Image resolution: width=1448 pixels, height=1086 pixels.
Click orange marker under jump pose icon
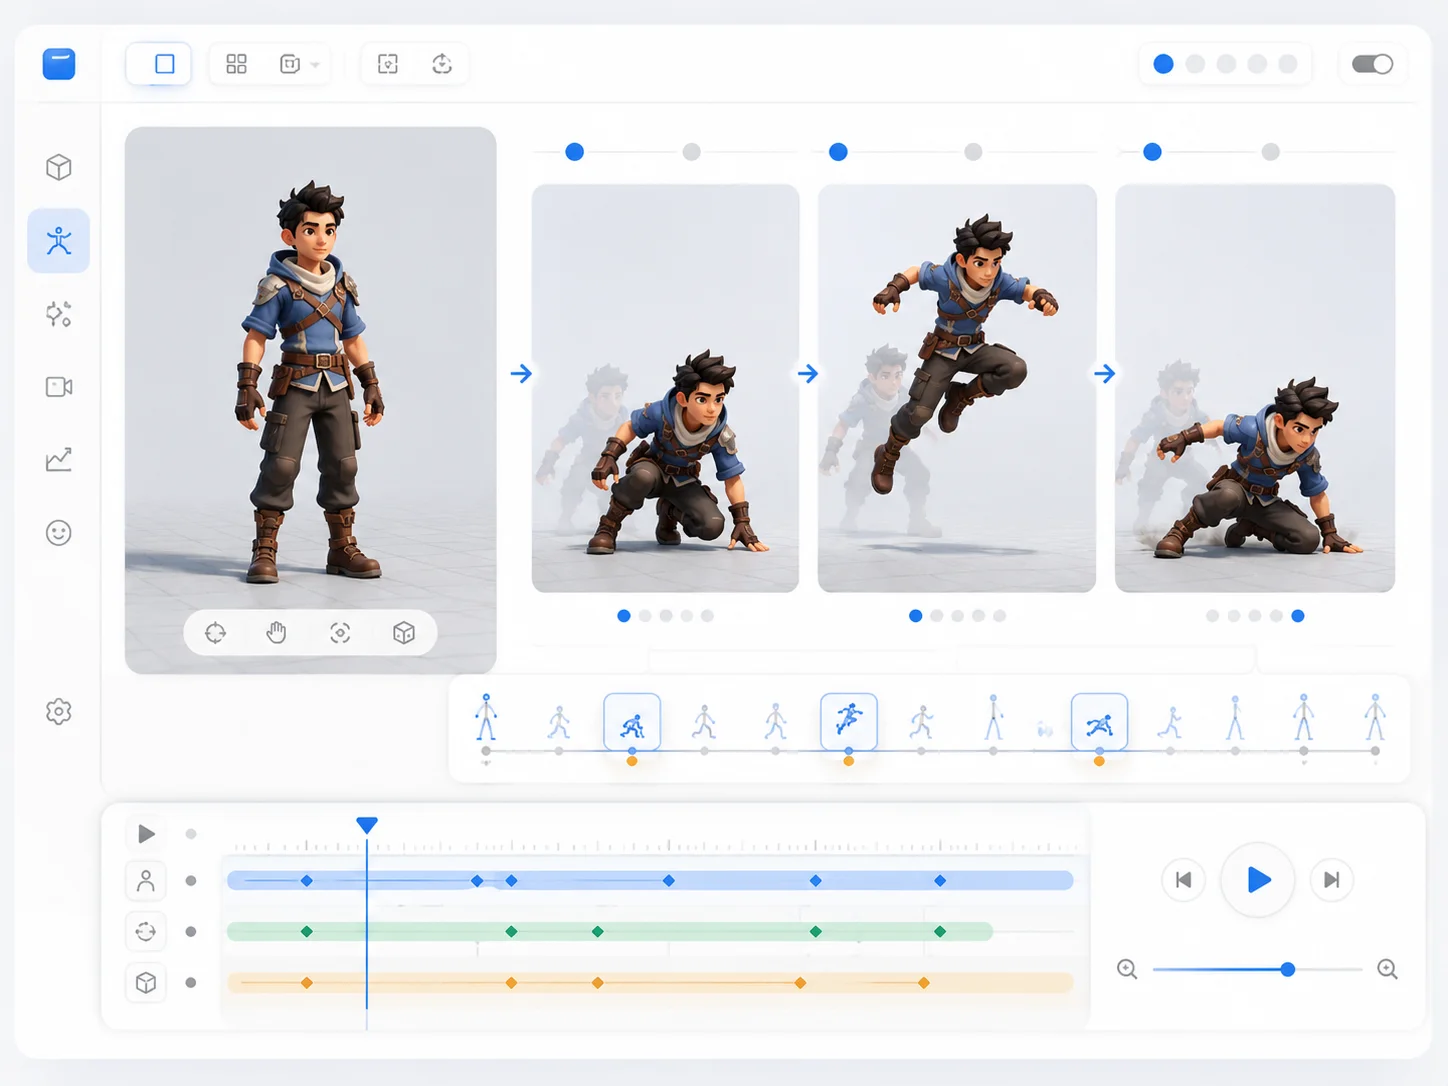tap(849, 762)
